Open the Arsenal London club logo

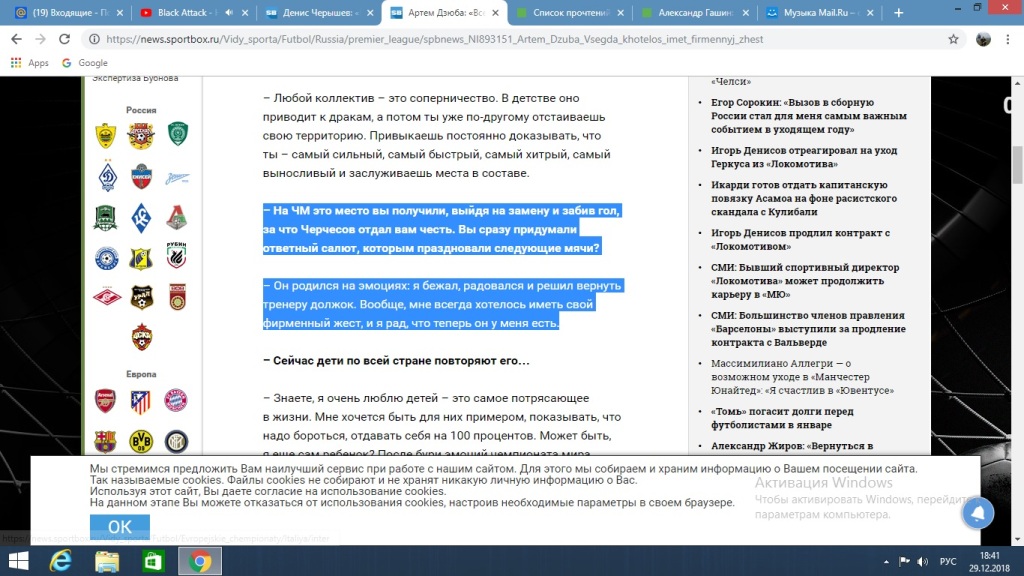coord(105,401)
